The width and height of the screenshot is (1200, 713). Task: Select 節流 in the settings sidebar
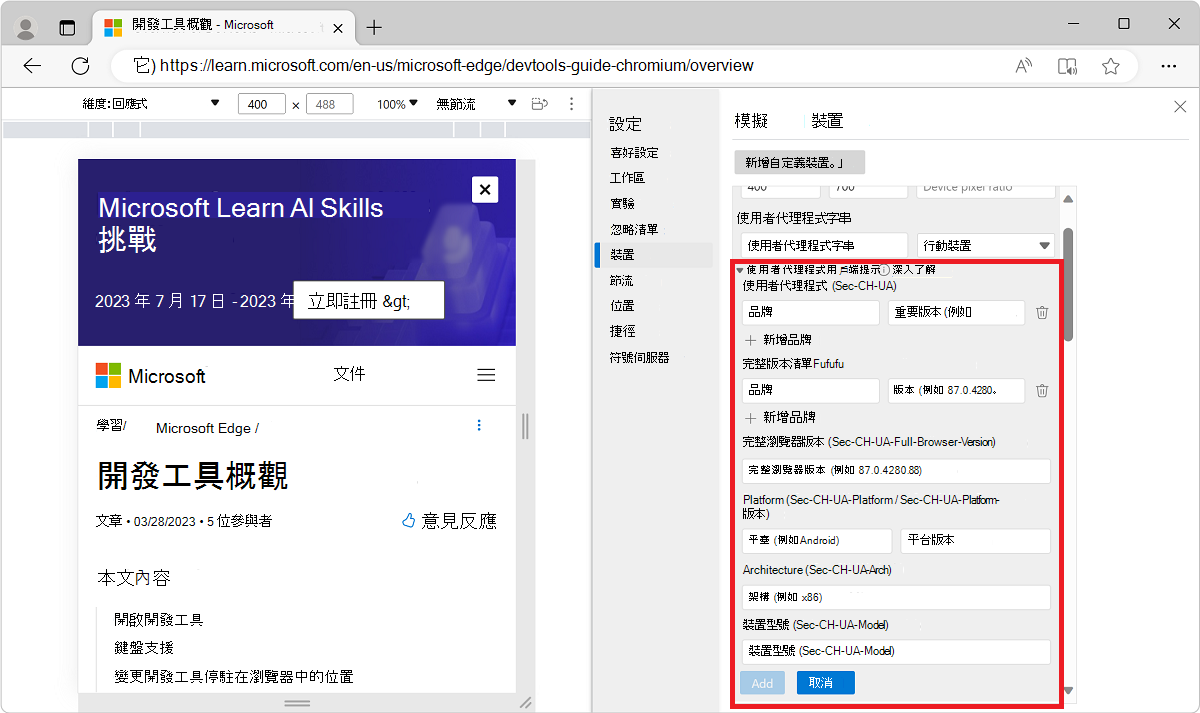(x=621, y=280)
